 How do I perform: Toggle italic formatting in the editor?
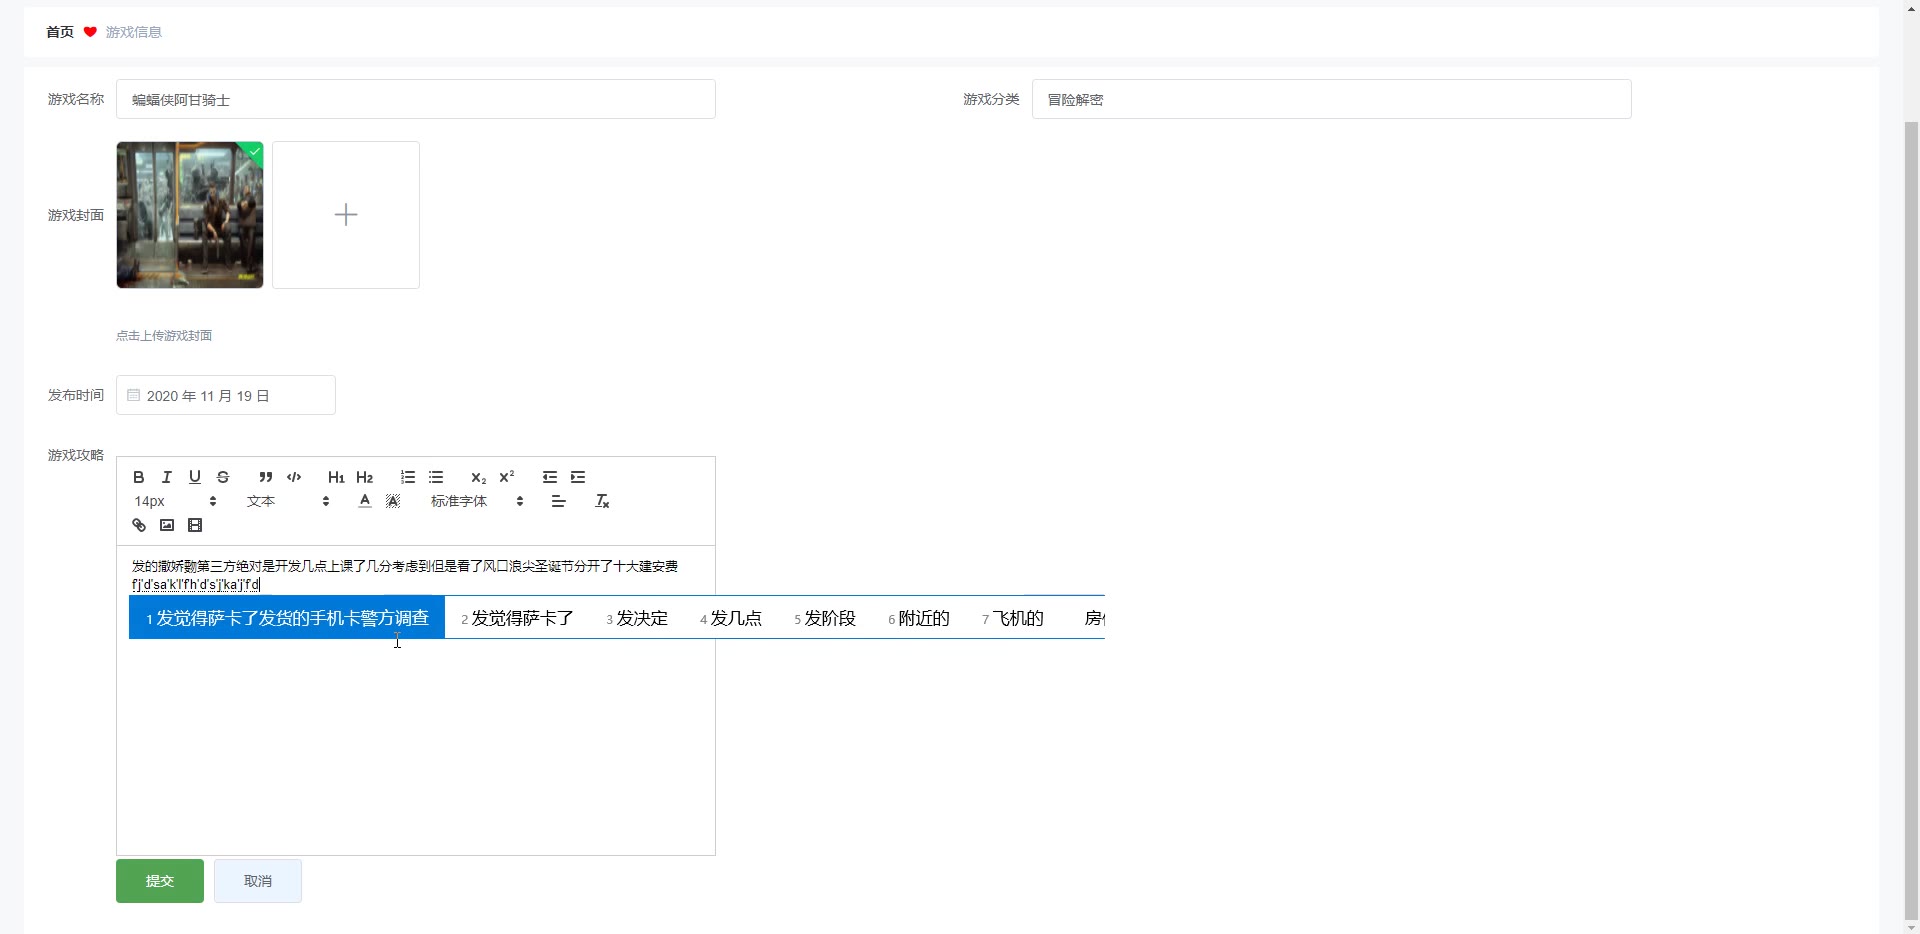pyautogui.click(x=167, y=477)
